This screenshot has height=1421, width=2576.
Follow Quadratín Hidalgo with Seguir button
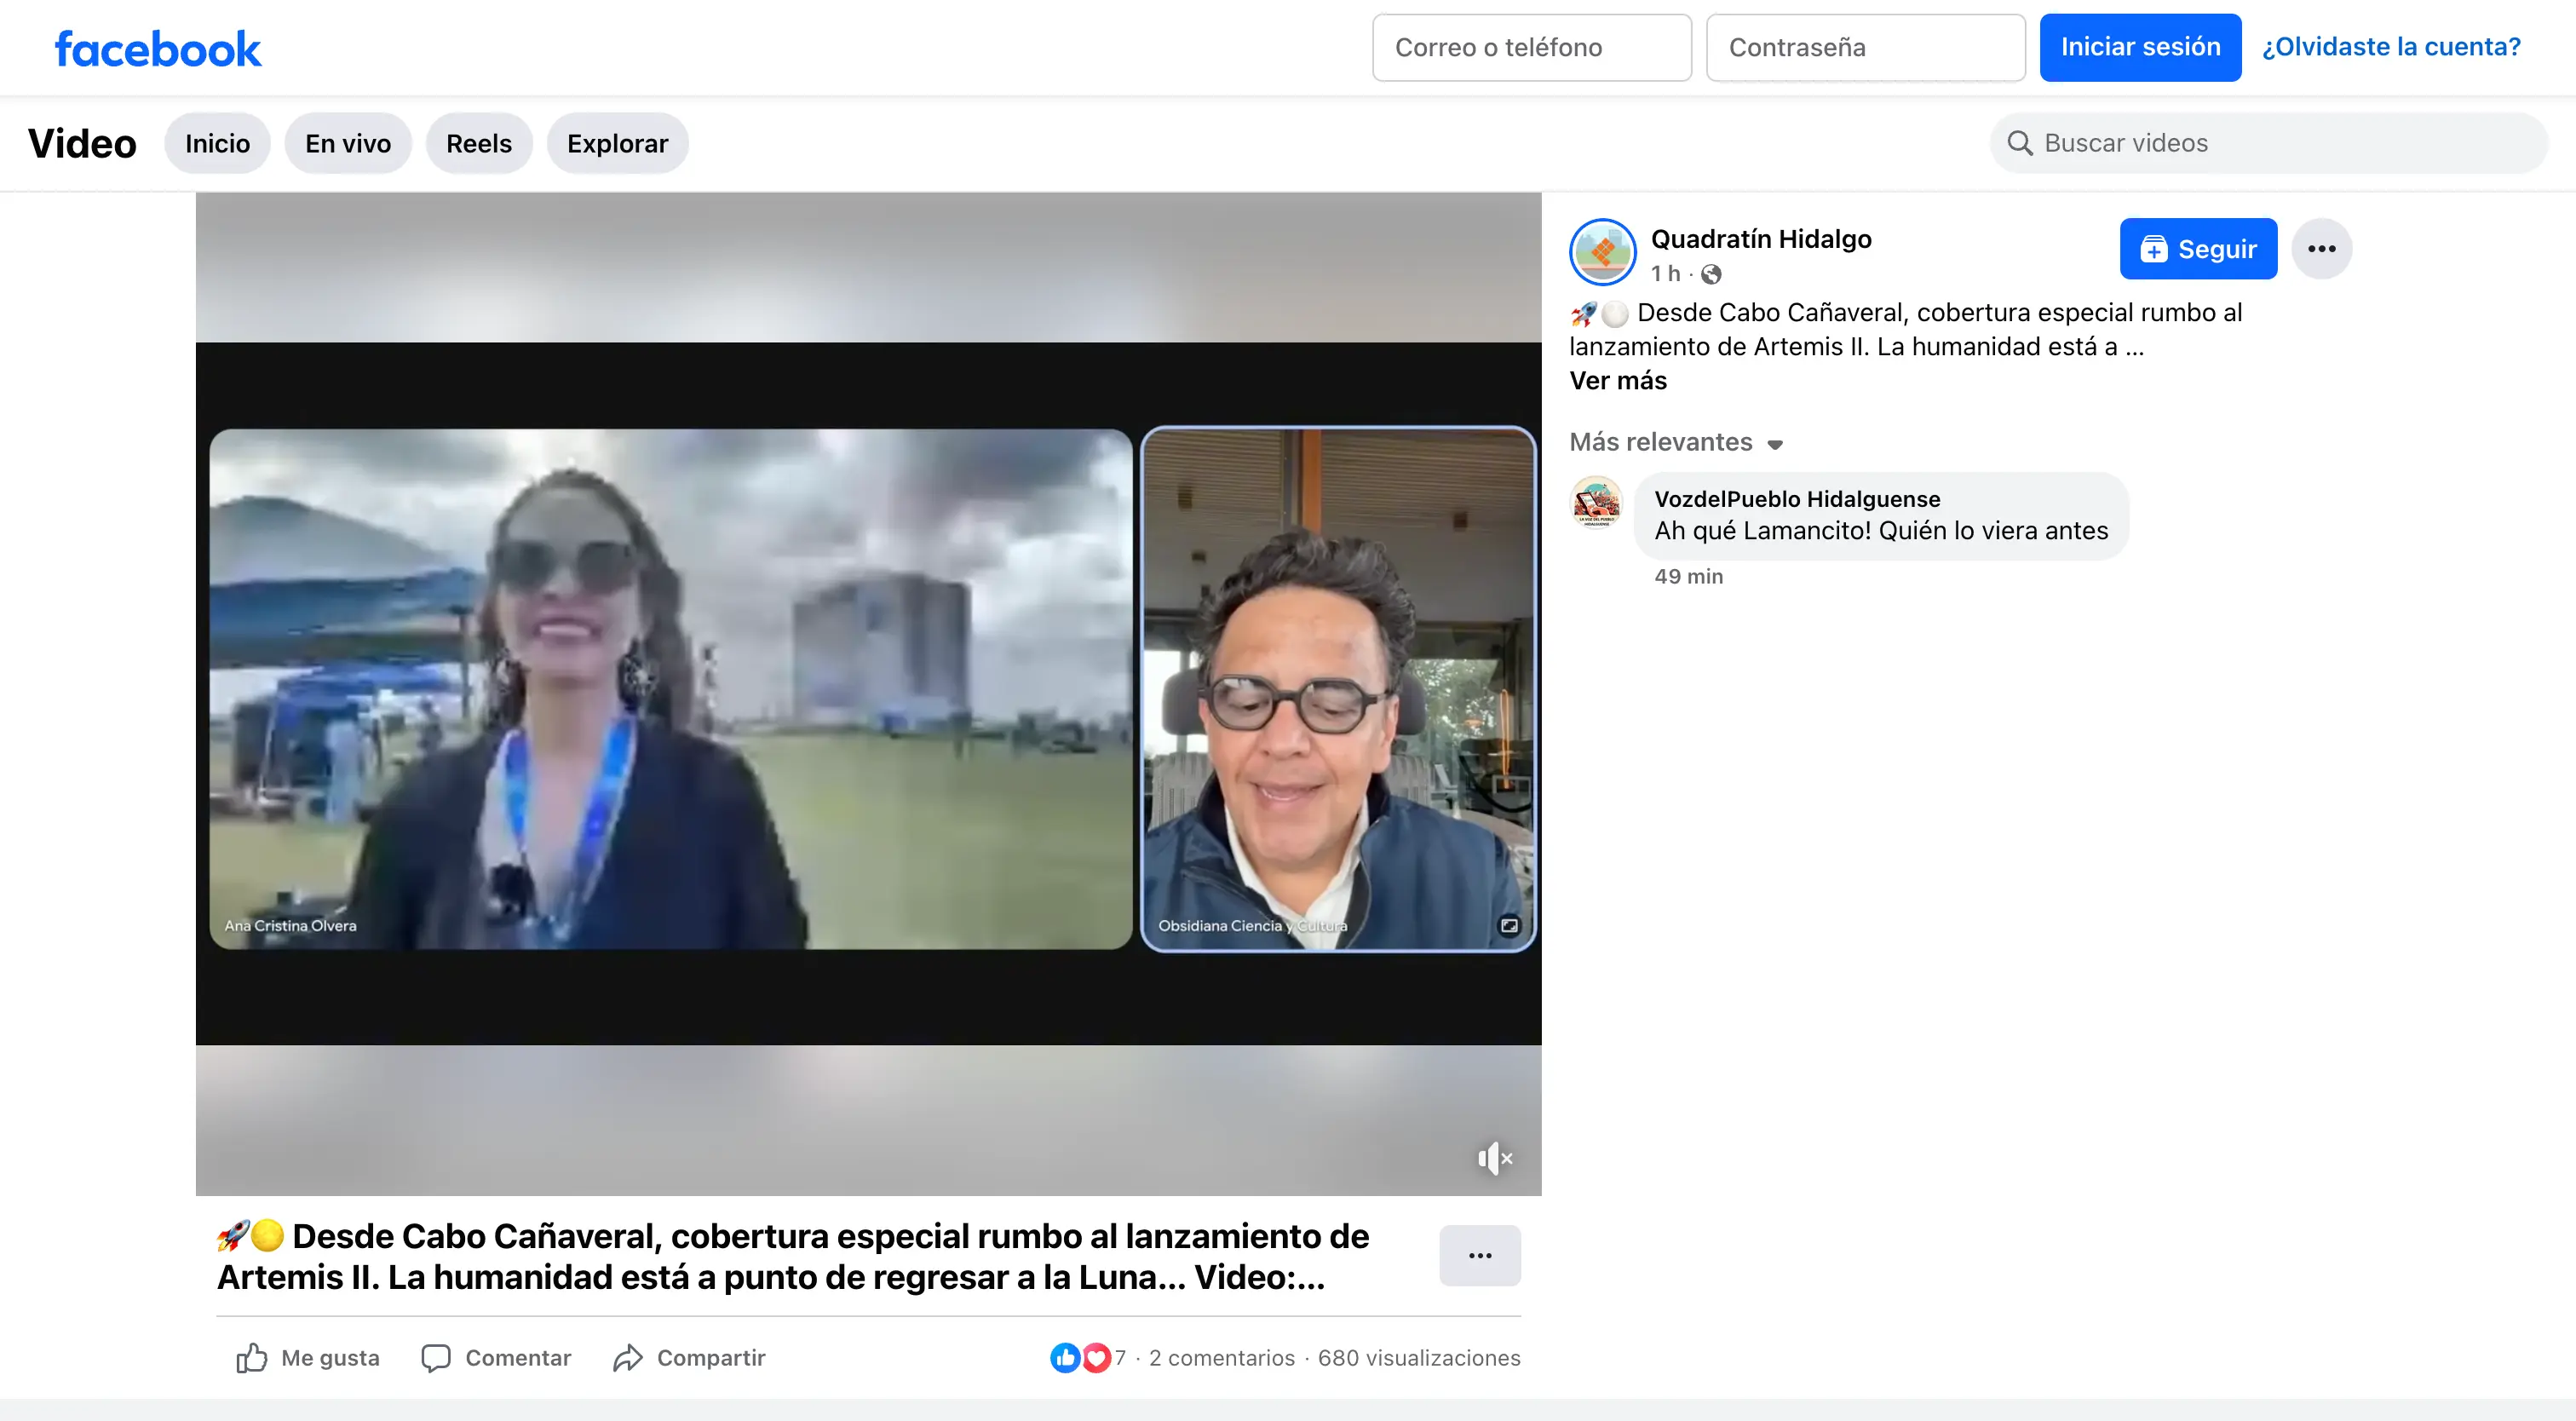pyautogui.click(x=2197, y=249)
